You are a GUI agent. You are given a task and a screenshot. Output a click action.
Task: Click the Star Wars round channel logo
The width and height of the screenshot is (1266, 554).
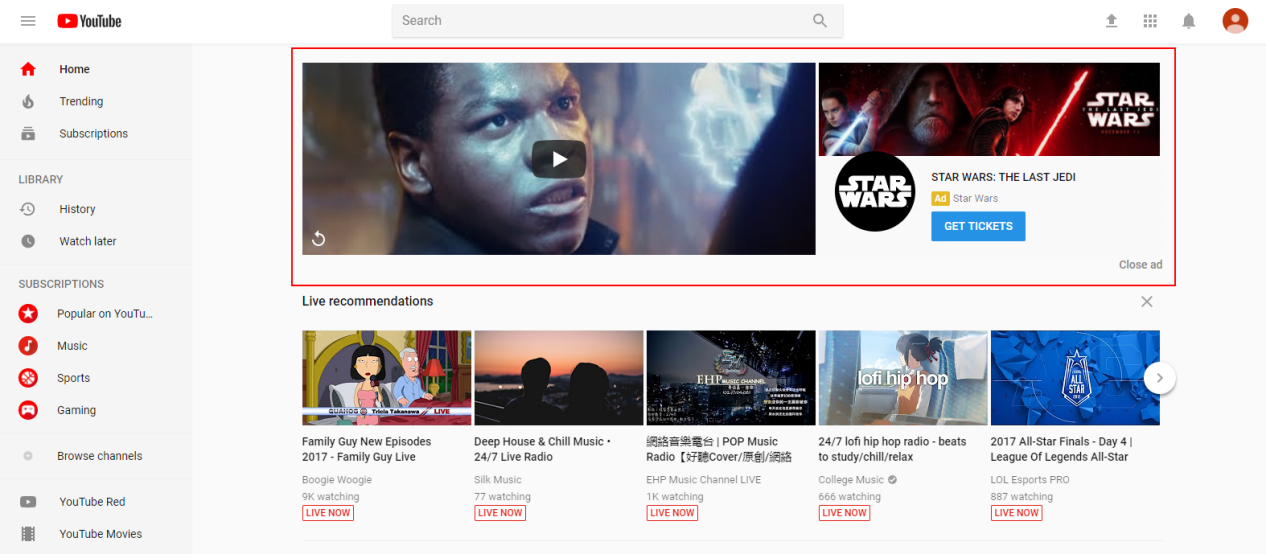(x=874, y=191)
